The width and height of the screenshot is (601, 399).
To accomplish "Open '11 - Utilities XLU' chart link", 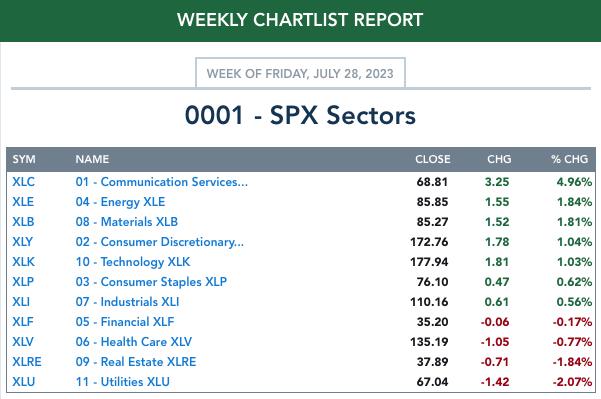I will (123, 382).
